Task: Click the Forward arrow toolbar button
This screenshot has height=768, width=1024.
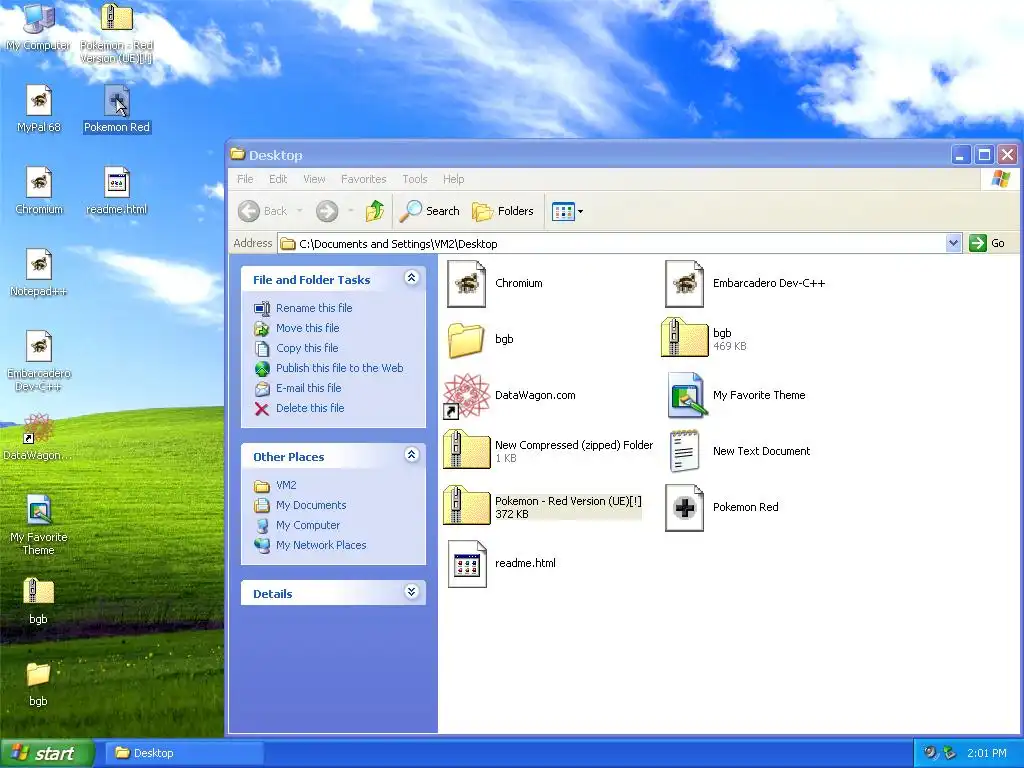Action: pos(327,211)
